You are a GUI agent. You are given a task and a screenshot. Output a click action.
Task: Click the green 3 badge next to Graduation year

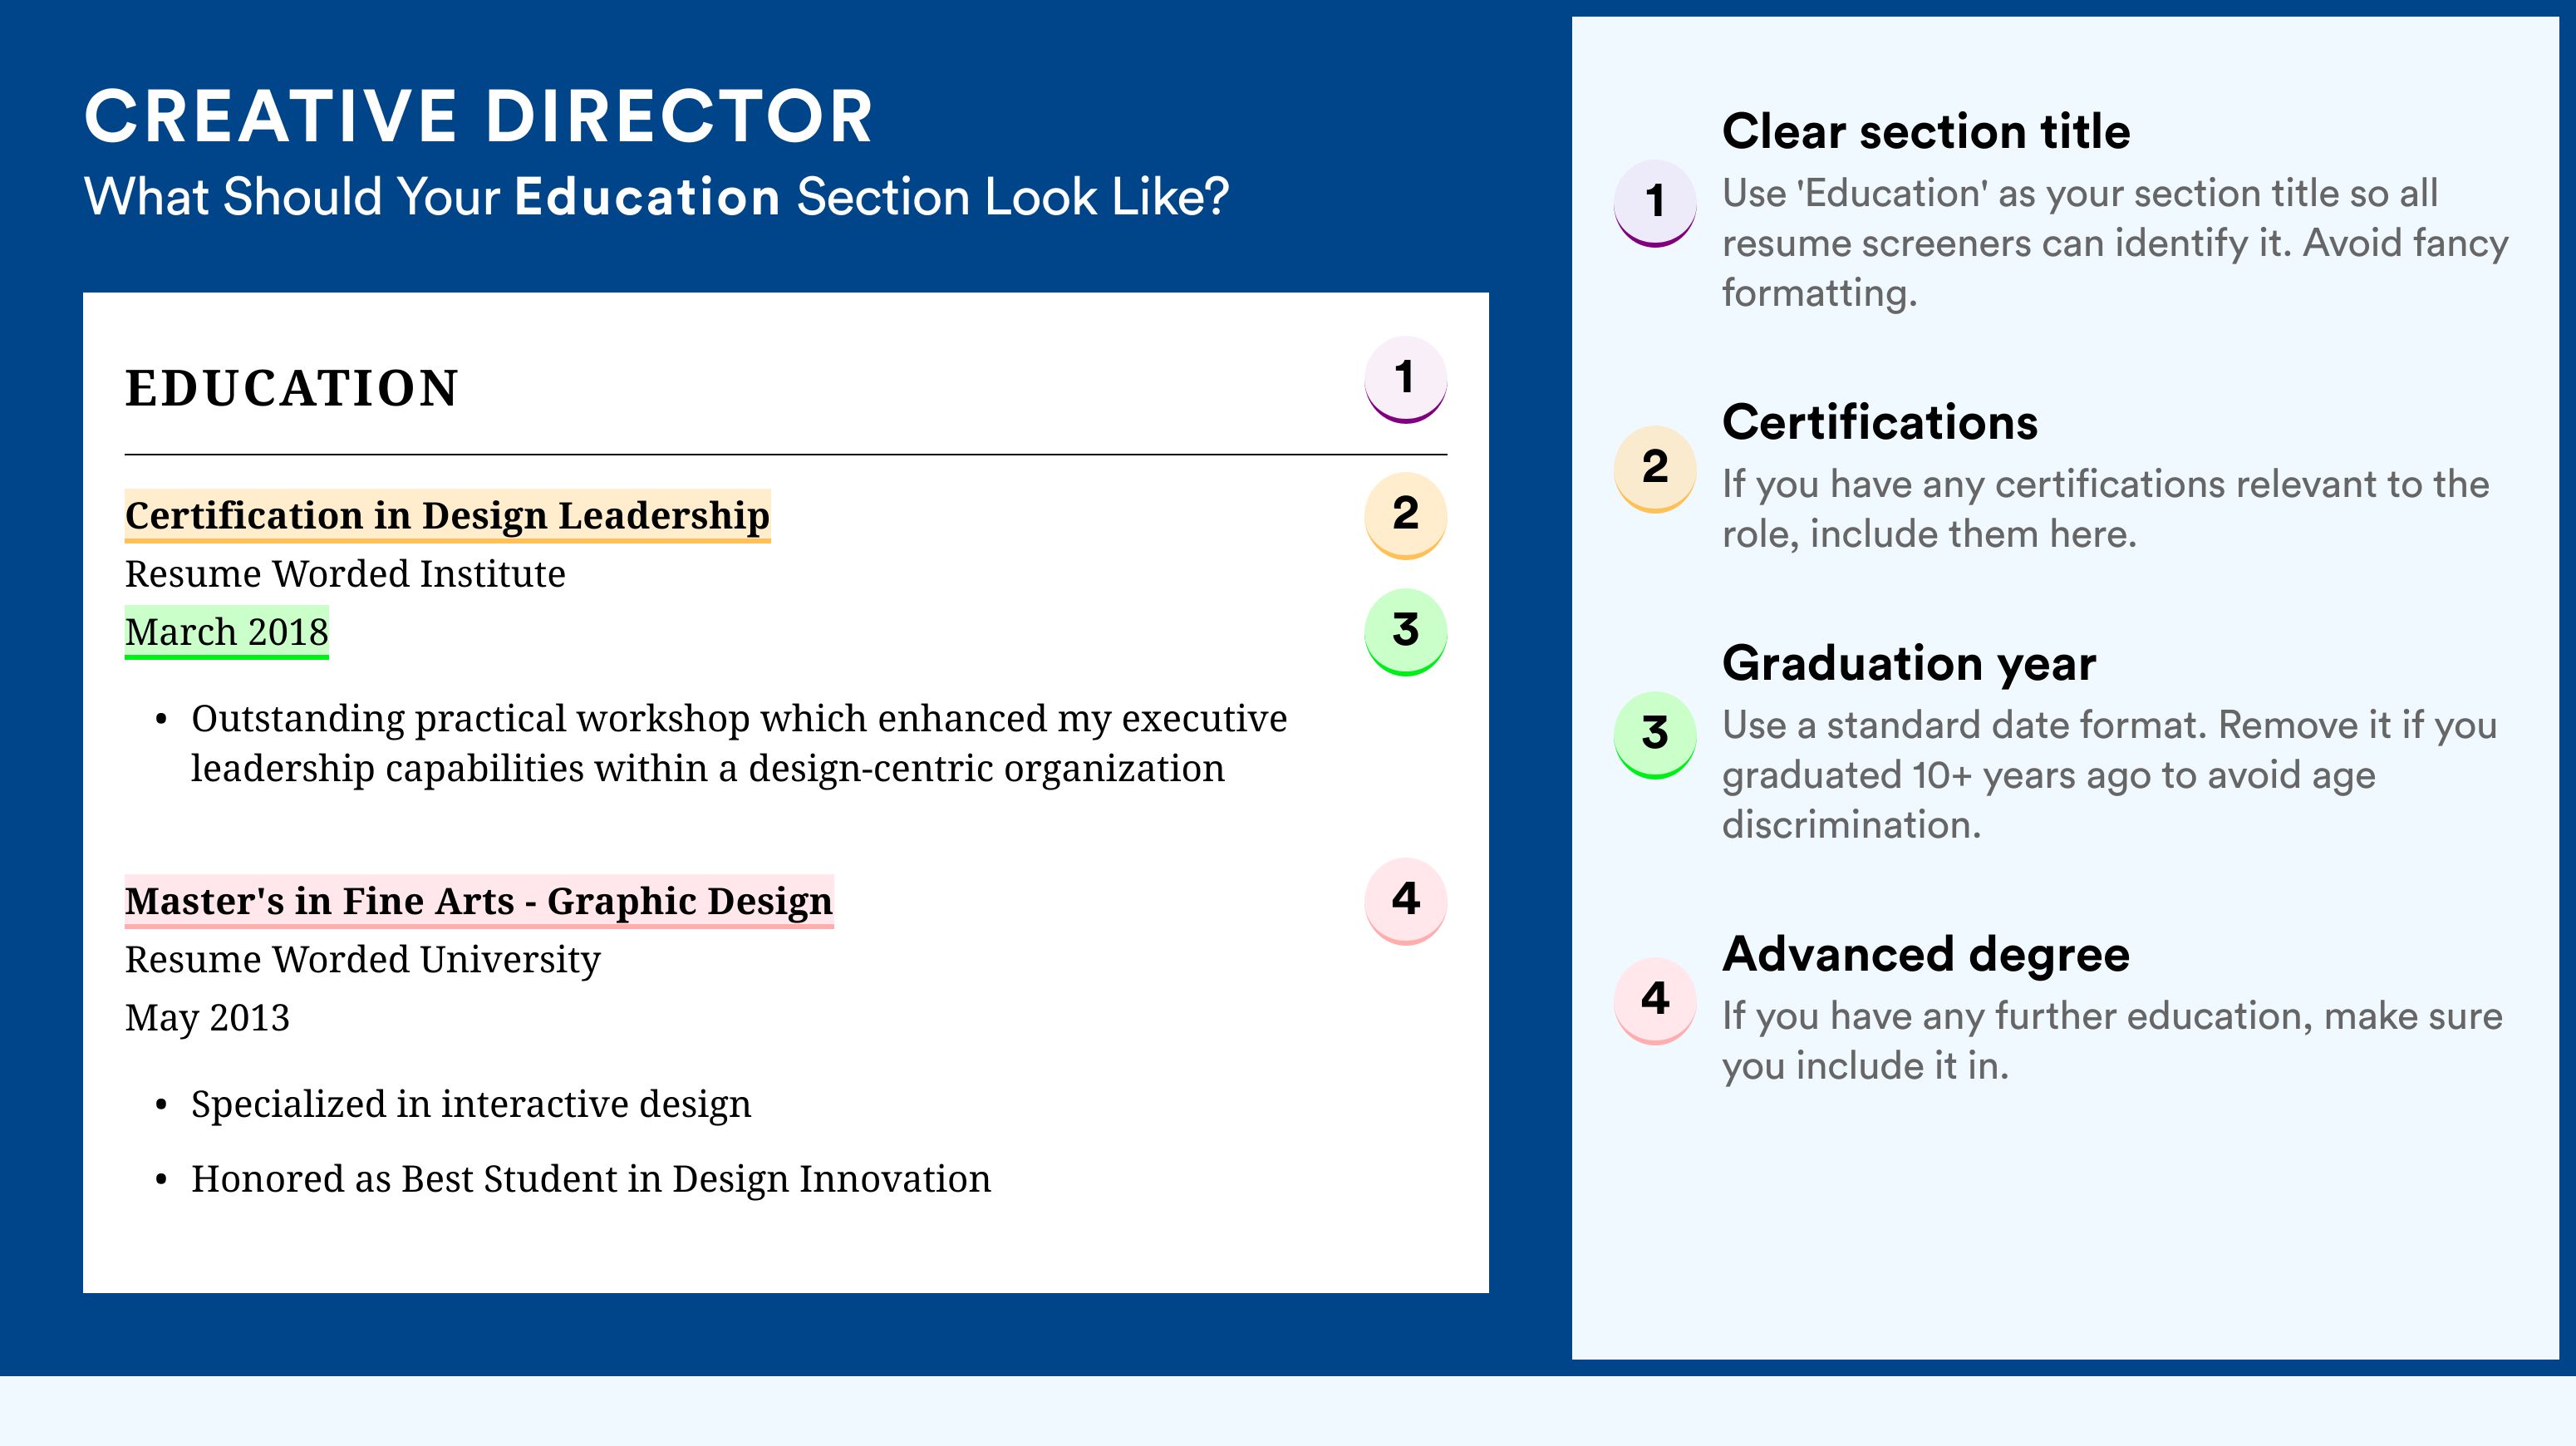[x=1654, y=733]
